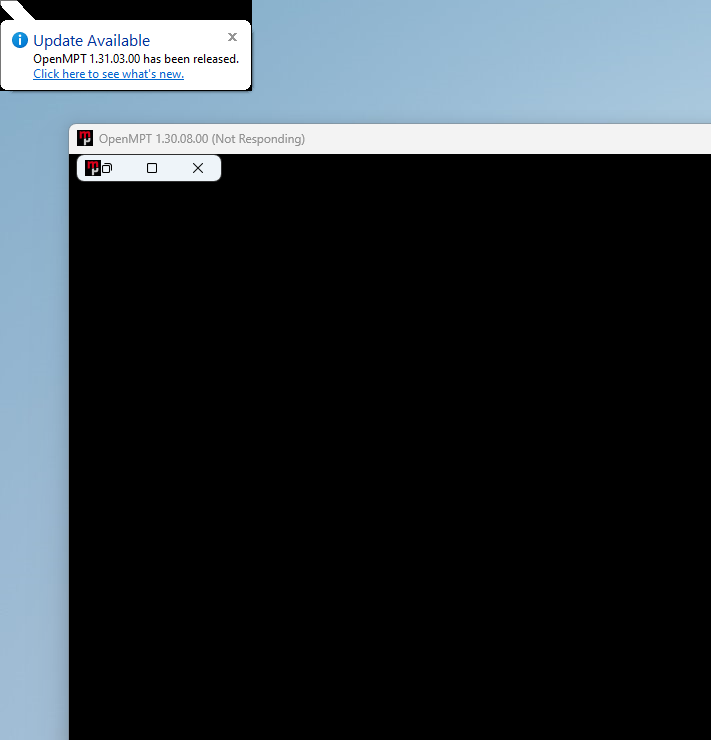Viewport: 711px width, 740px height.
Task: Click the white balloon tail above the notification
Action: (x=22, y=12)
